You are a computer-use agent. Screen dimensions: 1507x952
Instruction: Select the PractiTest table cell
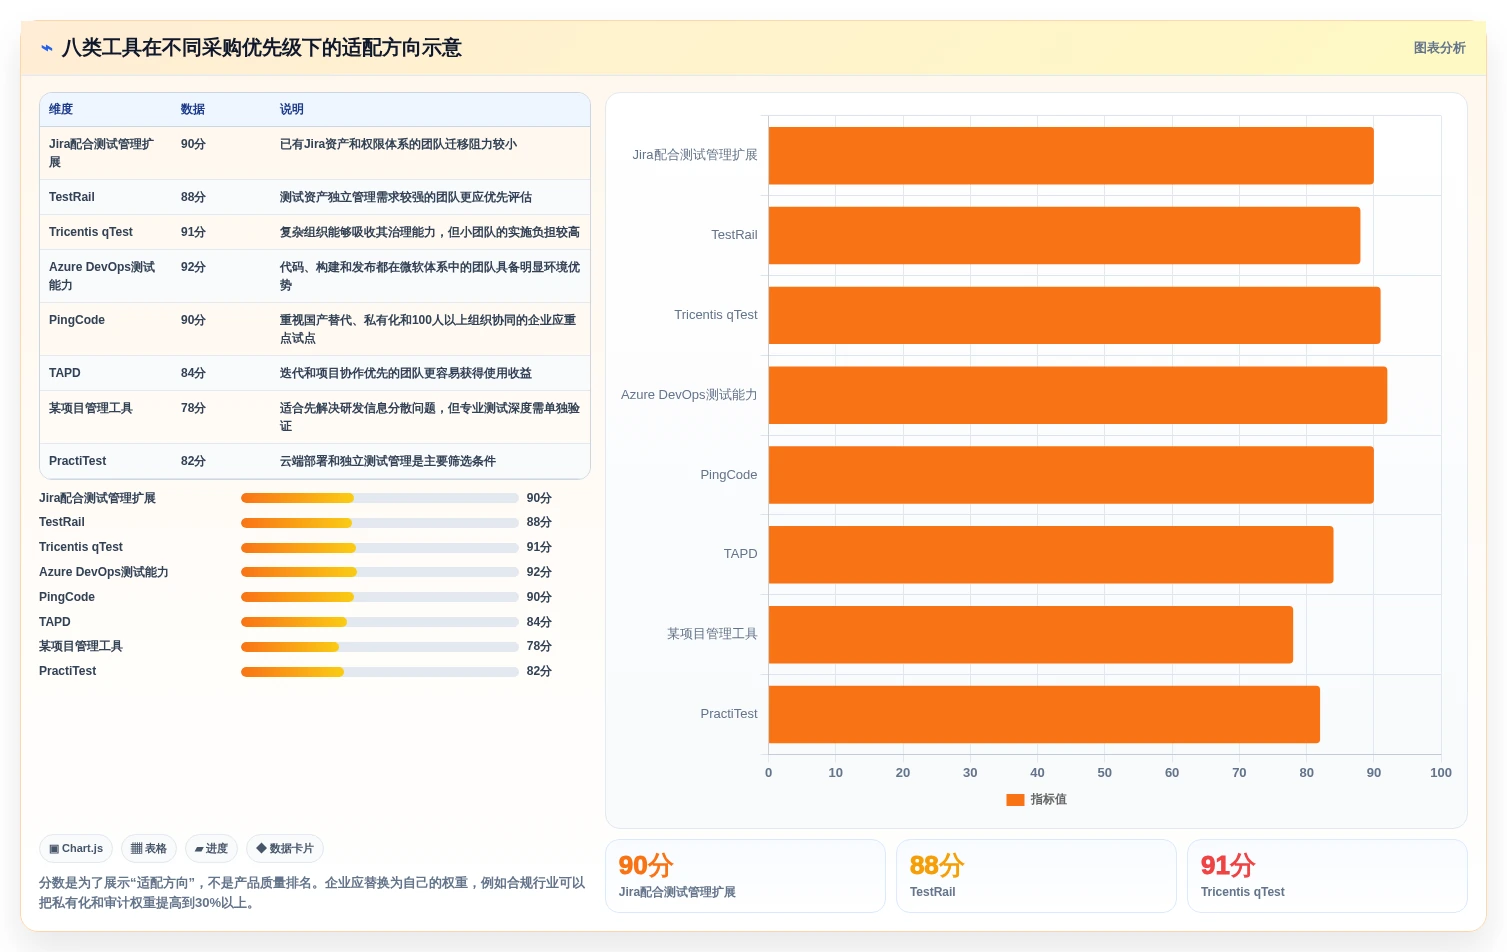click(78, 461)
